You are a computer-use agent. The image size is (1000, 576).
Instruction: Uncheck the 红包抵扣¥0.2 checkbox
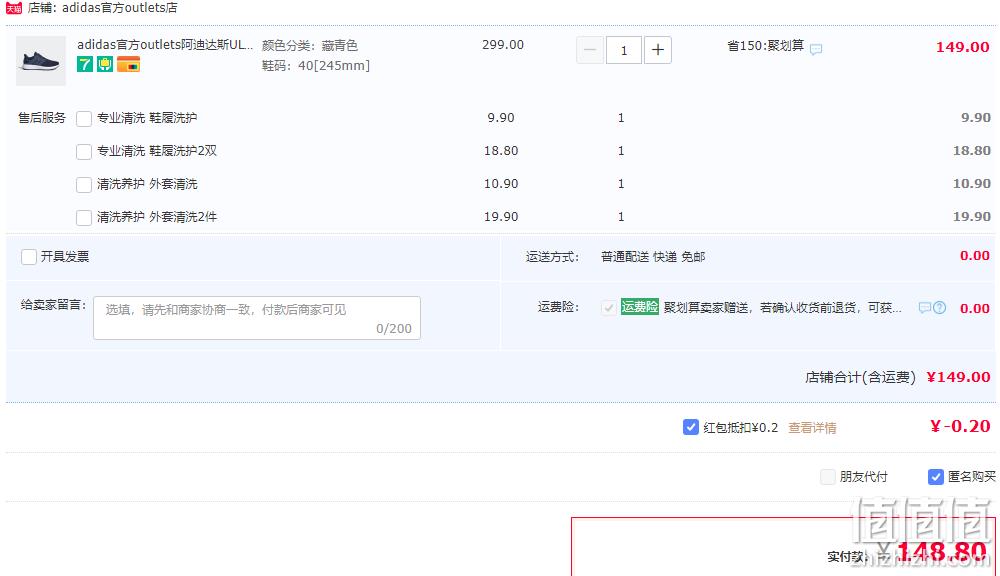pyautogui.click(x=691, y=427)
